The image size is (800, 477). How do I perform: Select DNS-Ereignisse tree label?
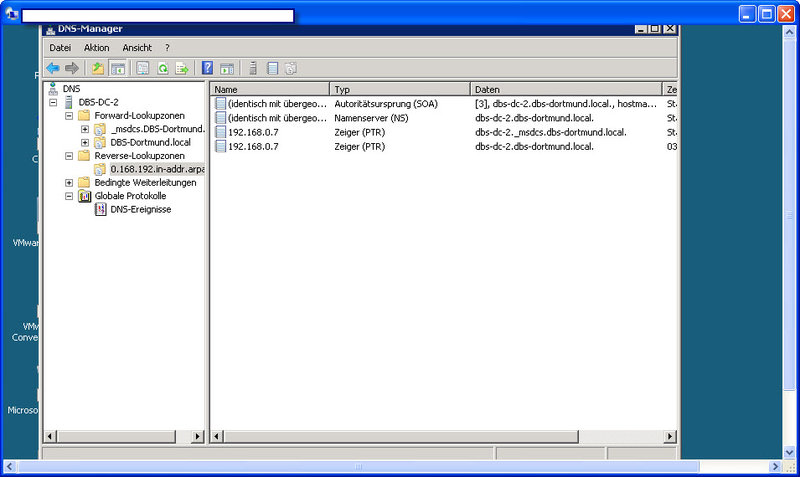pyautogui.click(x=141, y=209)
